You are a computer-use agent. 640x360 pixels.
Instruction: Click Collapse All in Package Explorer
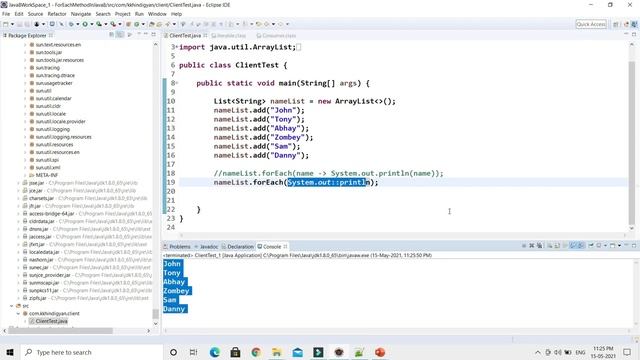111,35
